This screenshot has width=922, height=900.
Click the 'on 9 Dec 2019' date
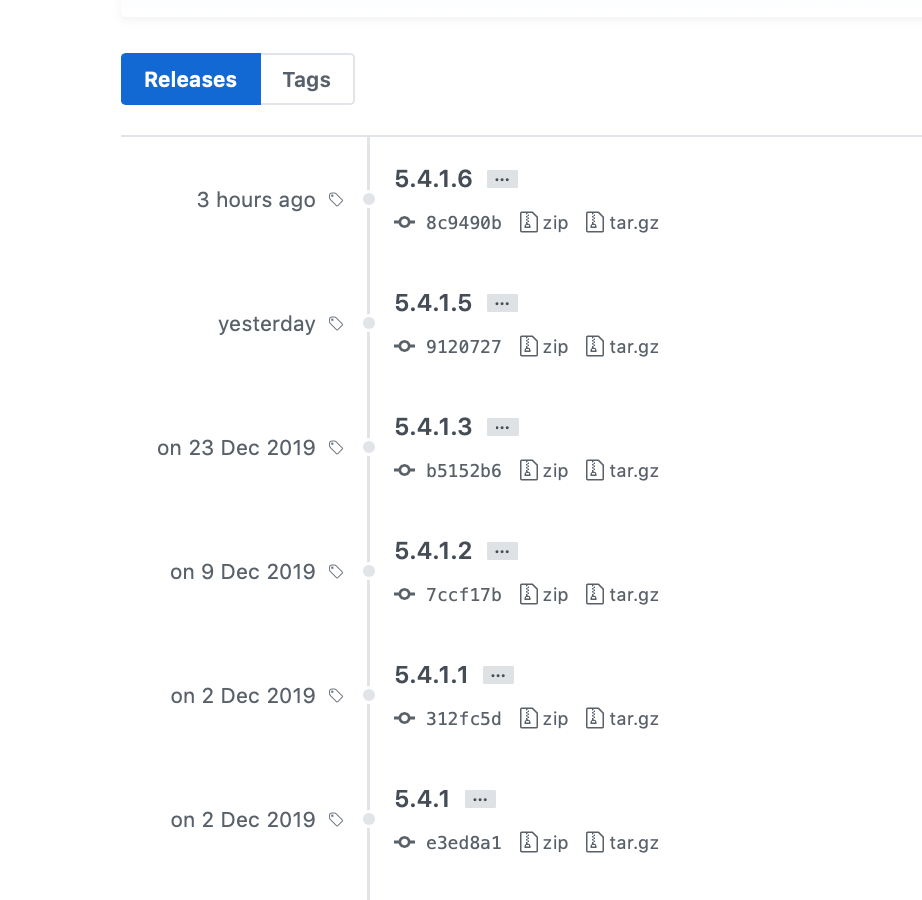point(243,572)
